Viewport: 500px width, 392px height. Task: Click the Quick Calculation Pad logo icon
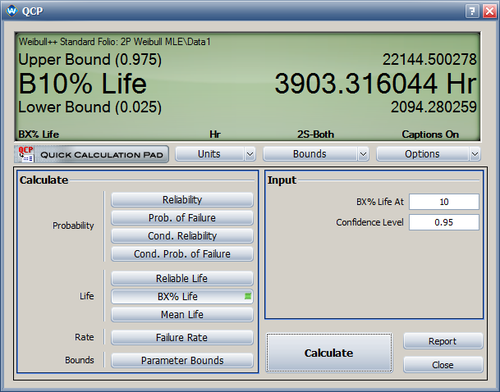pyautogui.click(x=26, y=154)
